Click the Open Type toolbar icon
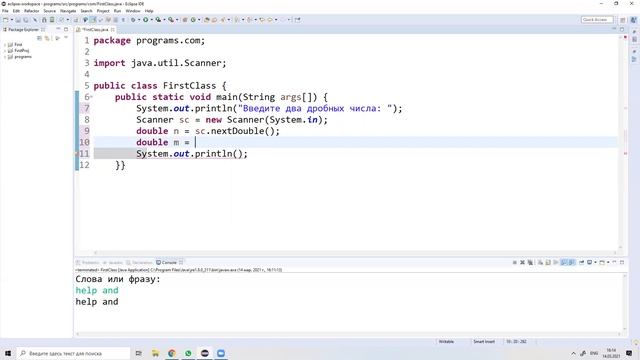This screenshot has width=640, height=360. click(x=207, y=20)
